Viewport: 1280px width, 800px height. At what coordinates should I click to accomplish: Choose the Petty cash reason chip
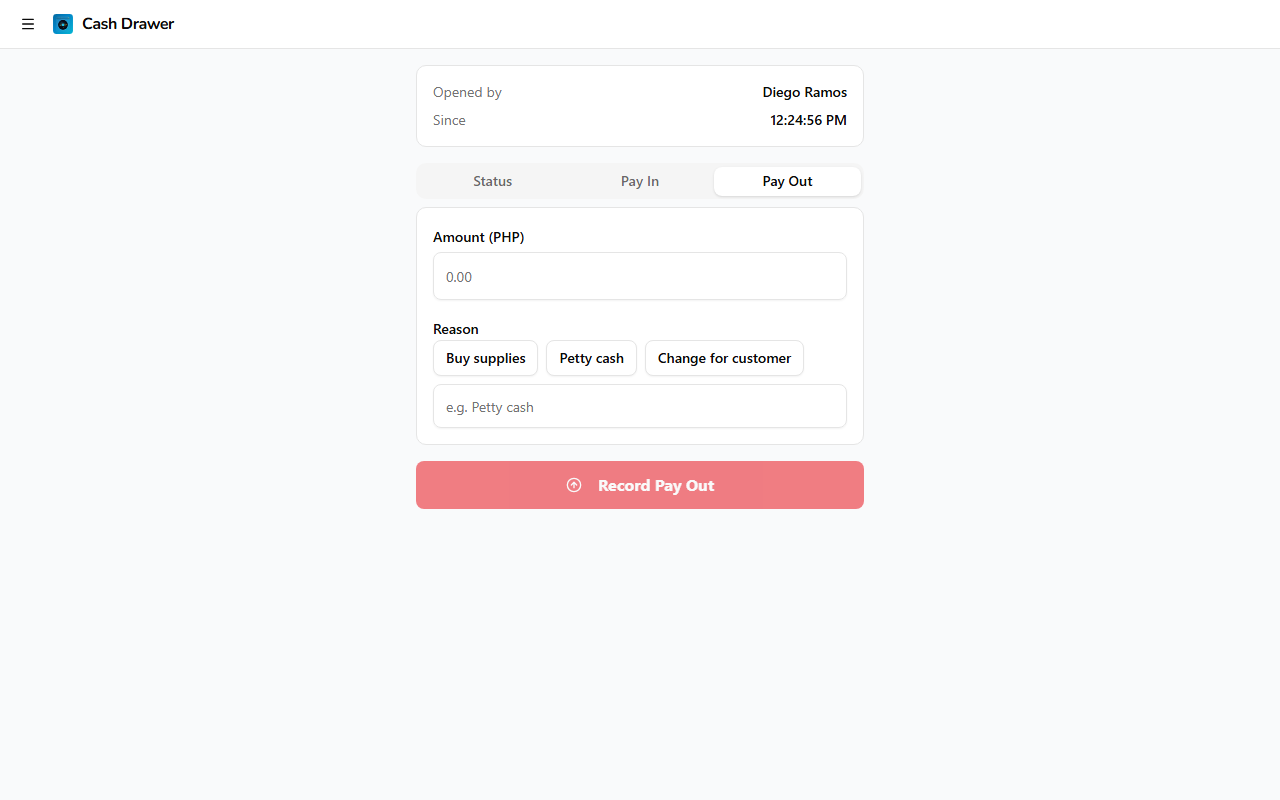(x=591, y=358)
